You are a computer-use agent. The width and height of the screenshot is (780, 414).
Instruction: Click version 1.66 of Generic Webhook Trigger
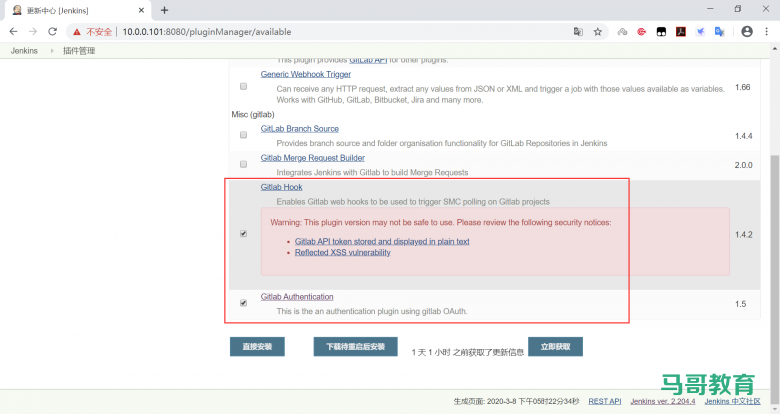tap(743, 87)
